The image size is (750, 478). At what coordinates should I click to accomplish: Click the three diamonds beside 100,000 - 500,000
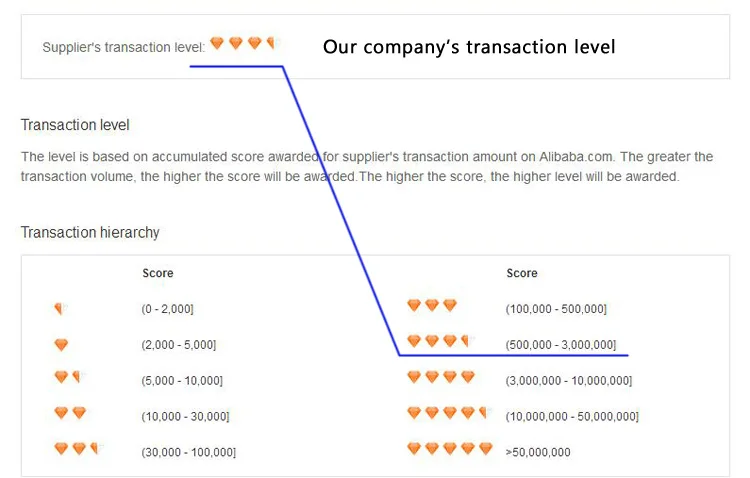click(432, 306)
